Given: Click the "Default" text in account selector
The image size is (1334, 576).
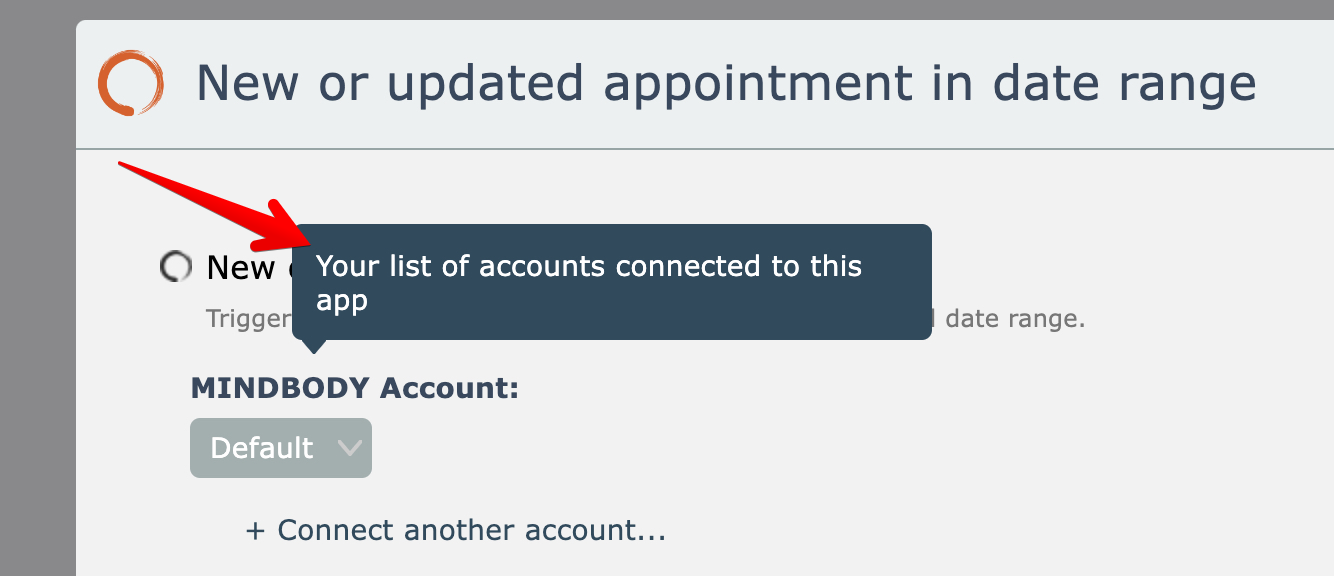Looking at the screenshot, I should [262, 448].
